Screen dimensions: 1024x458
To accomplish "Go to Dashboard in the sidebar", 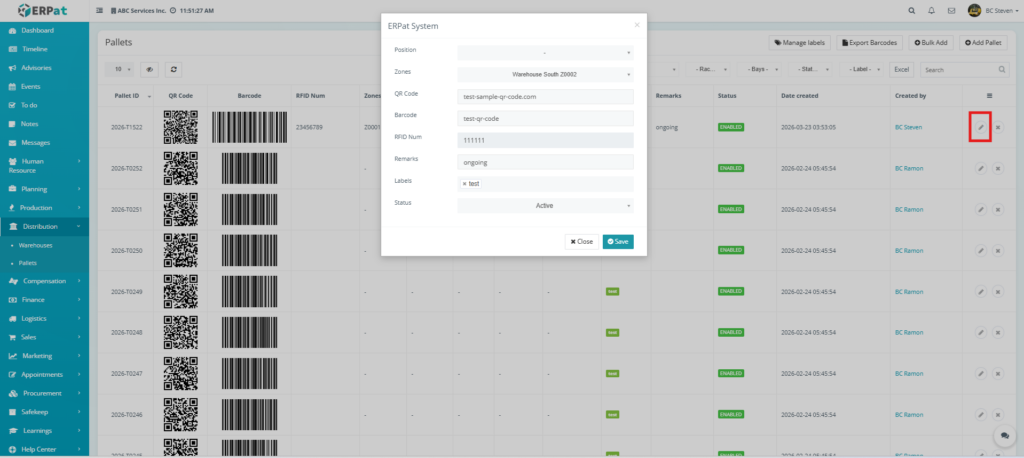I will pos(38,30).
